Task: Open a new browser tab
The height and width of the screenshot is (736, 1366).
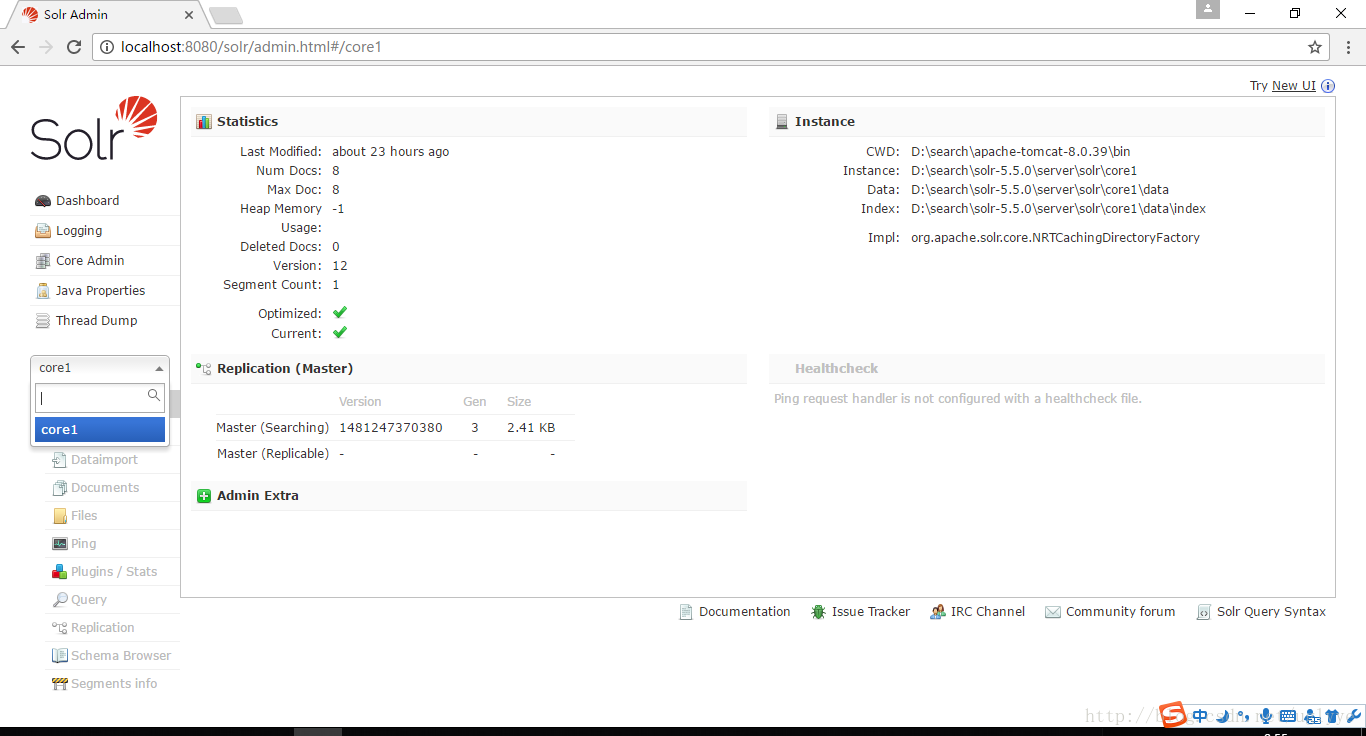Action: [226, 16]
